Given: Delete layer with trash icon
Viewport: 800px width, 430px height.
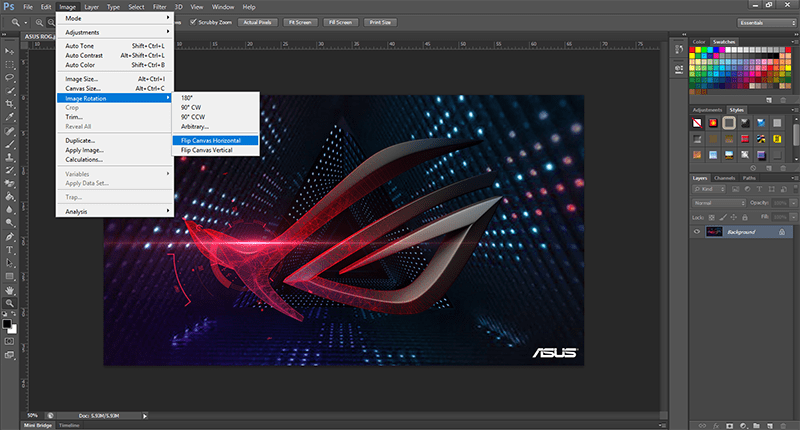Looking at the screenshot, I should (x=783, y=425).
